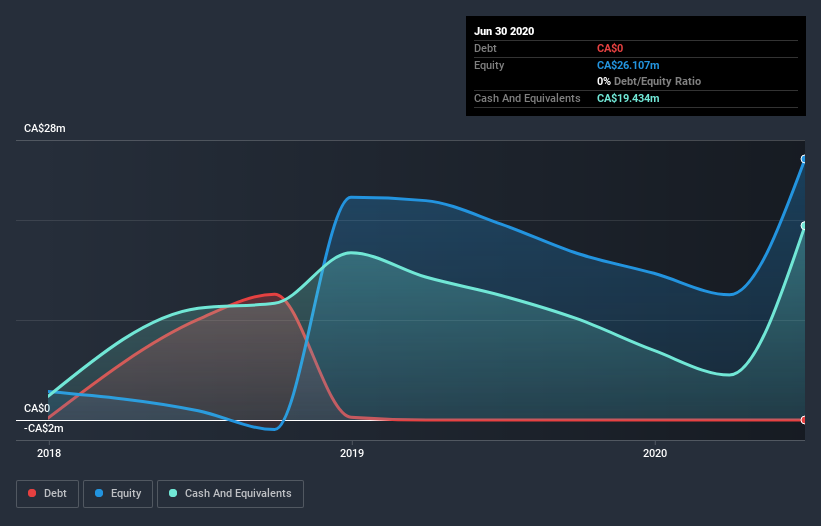Toggle the Equity series legend button
The height and width of the screenshot is (526, 821).
click(118, 494)
